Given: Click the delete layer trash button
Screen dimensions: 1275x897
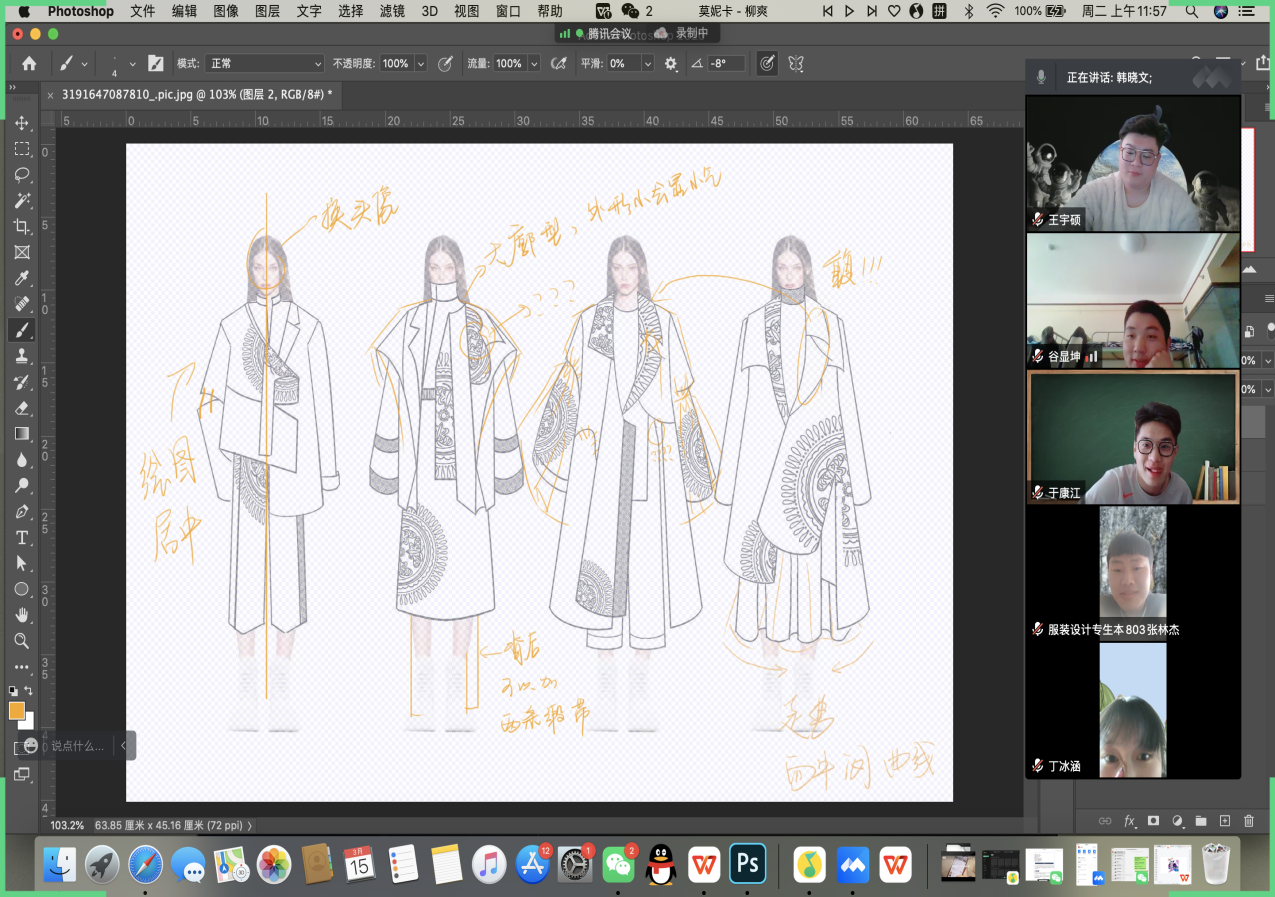Looking at the screenshot, I should (x=1249, y=821).
